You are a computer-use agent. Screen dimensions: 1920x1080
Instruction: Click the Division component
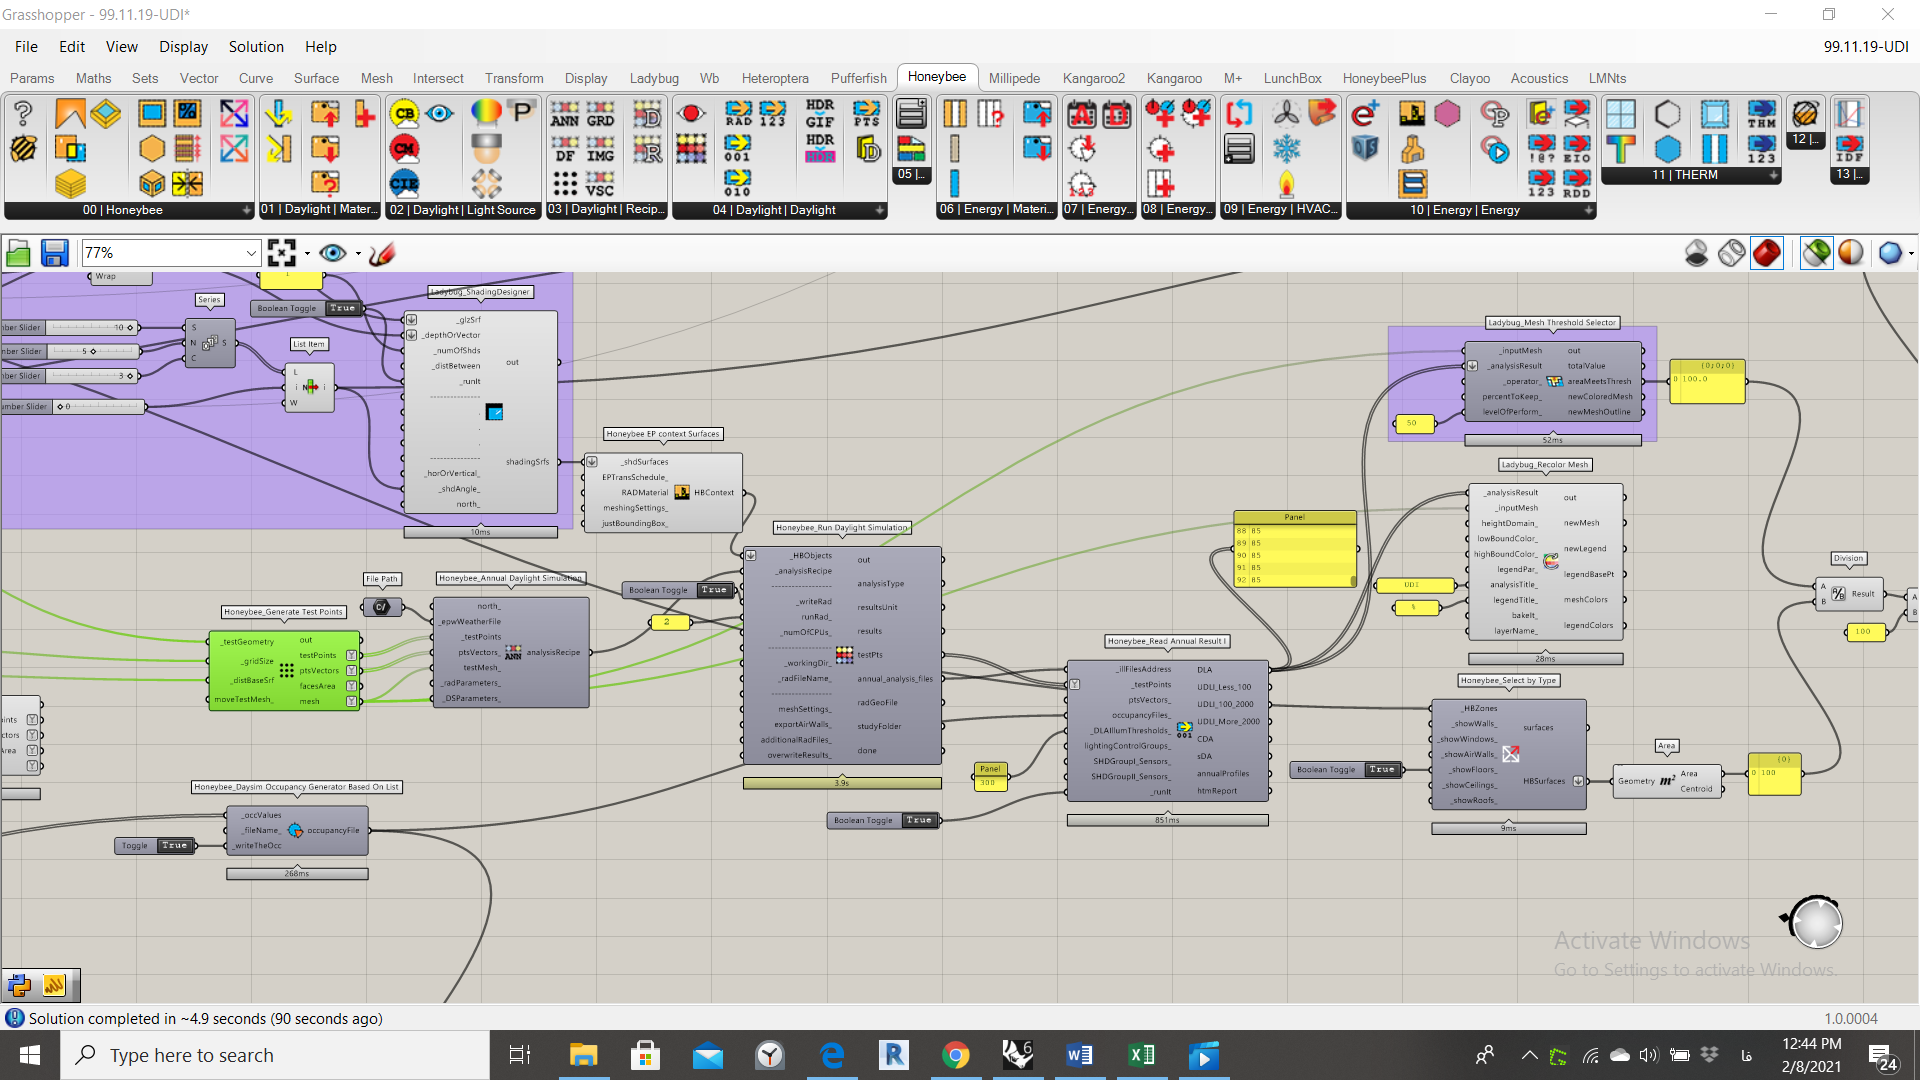1849,594
